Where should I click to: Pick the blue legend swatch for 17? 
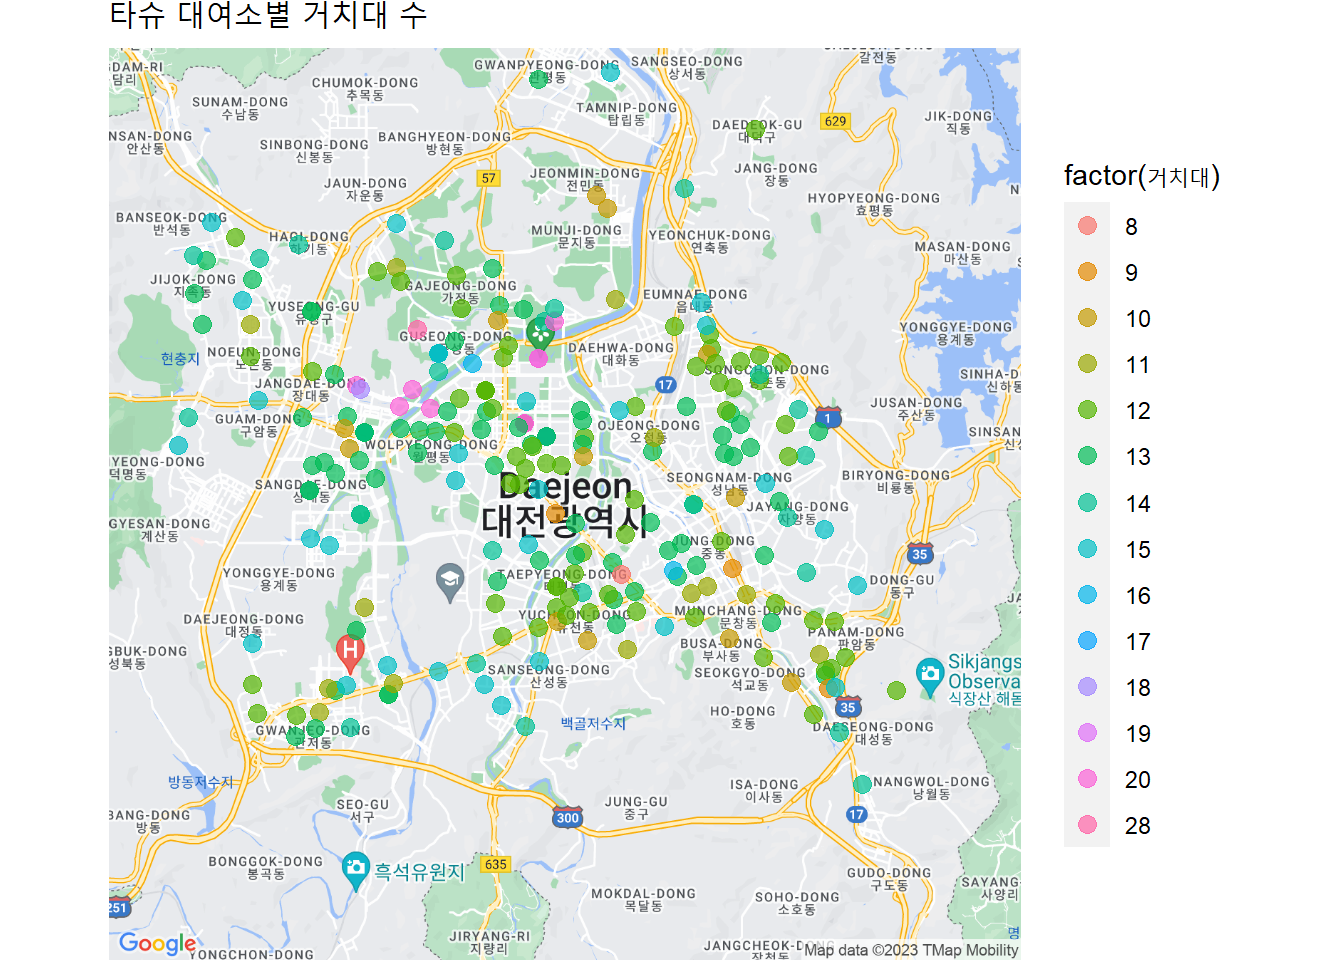[x=1087, y=641]
